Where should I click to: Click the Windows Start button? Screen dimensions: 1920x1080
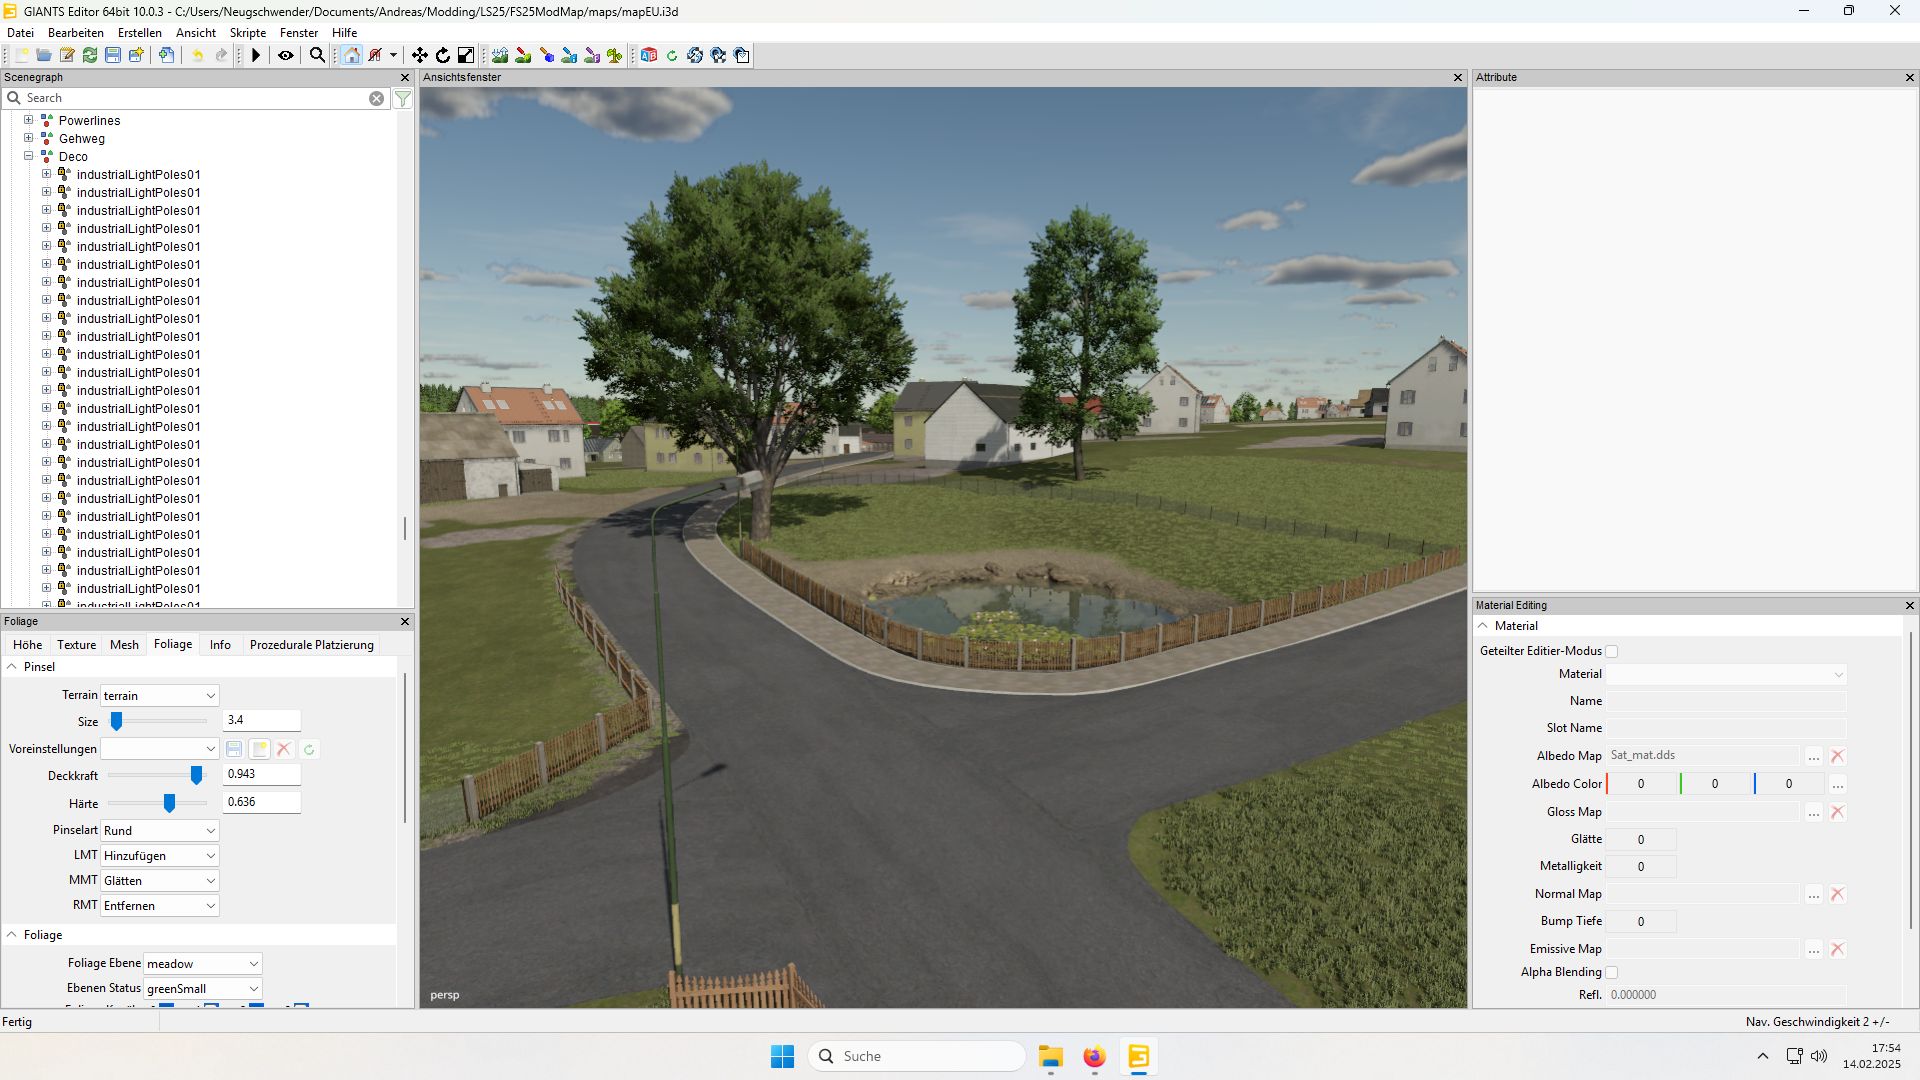(x=783, y=1057)
